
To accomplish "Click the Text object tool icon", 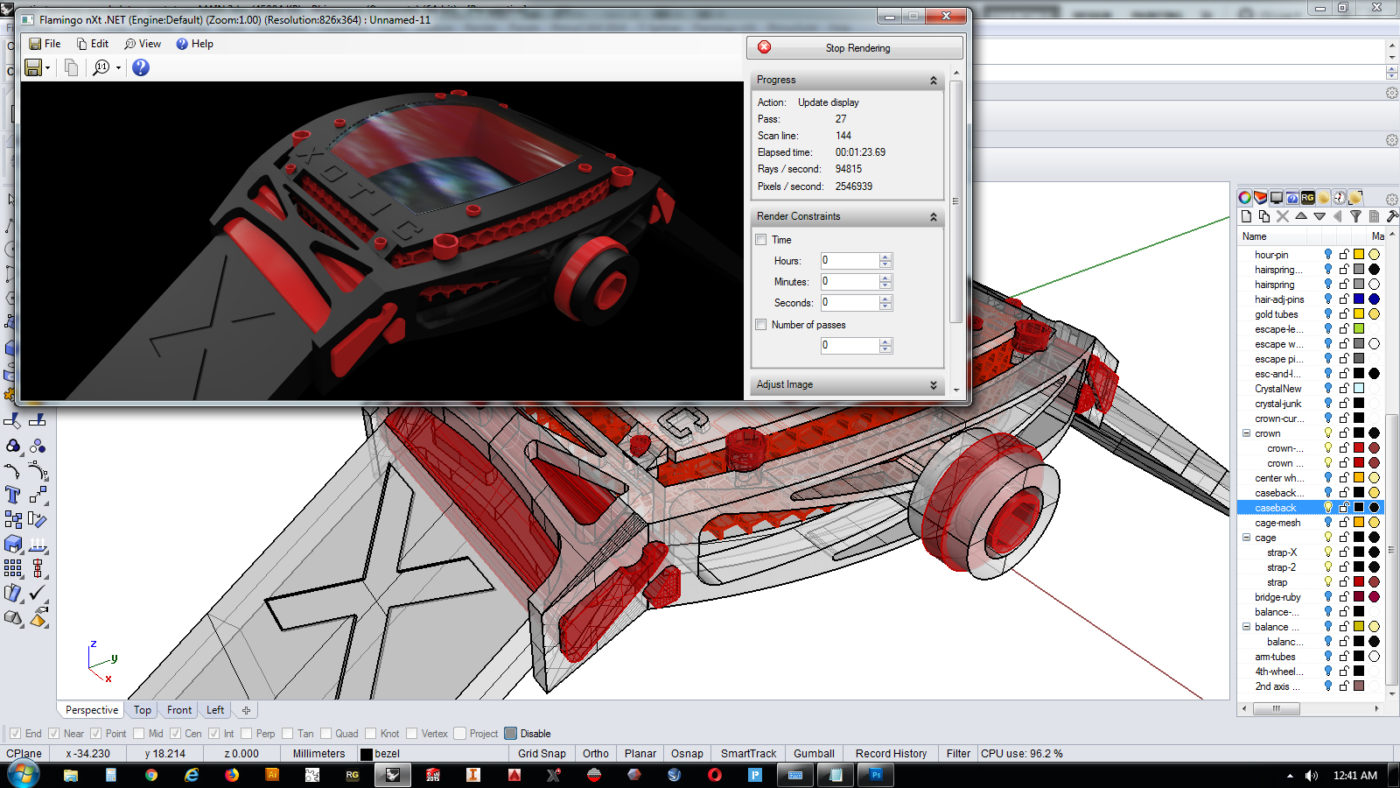I will coord(13,495).
